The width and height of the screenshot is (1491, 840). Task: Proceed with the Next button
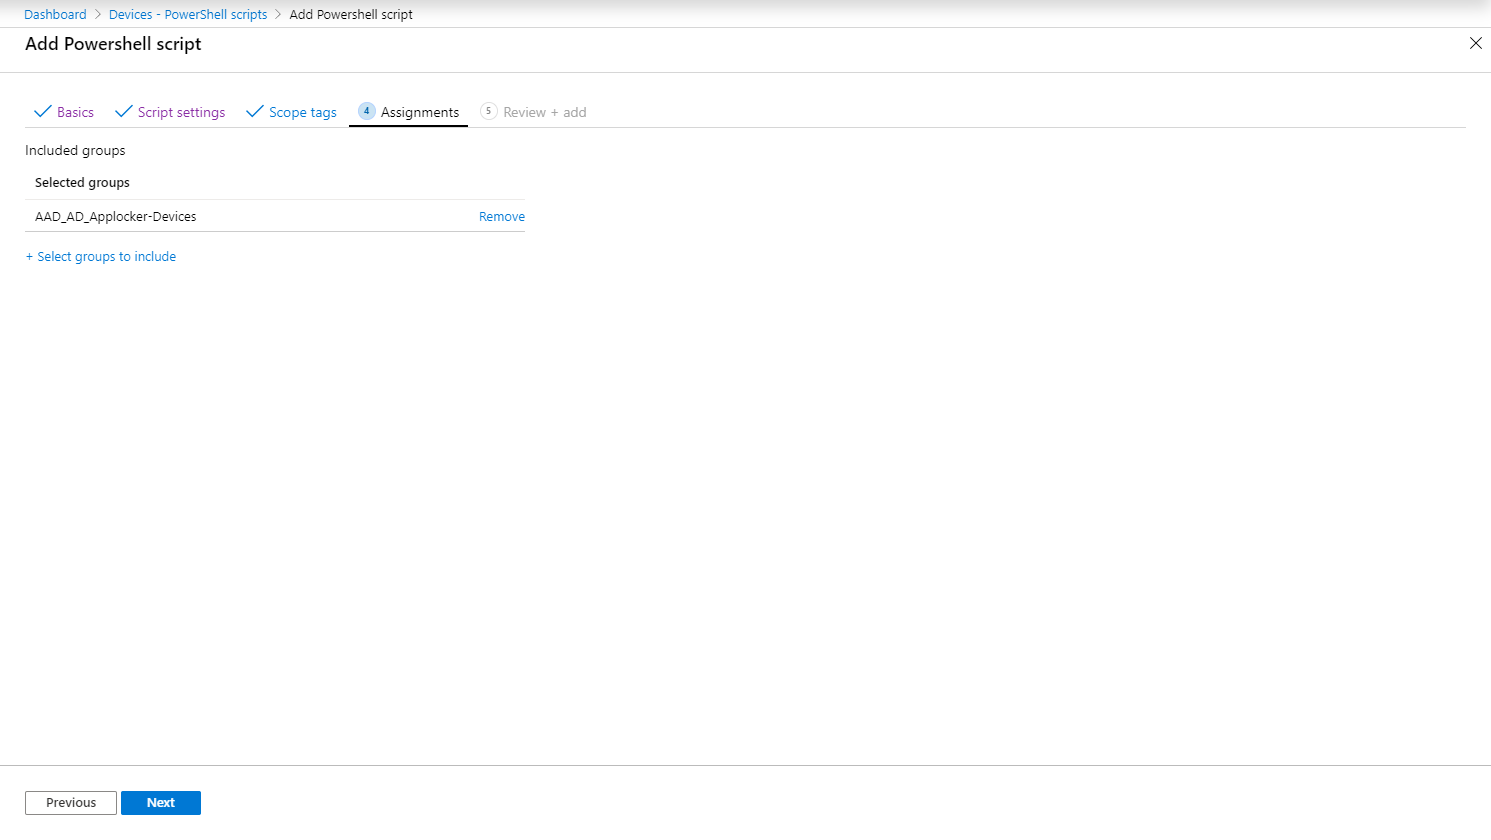pos(161,803)
